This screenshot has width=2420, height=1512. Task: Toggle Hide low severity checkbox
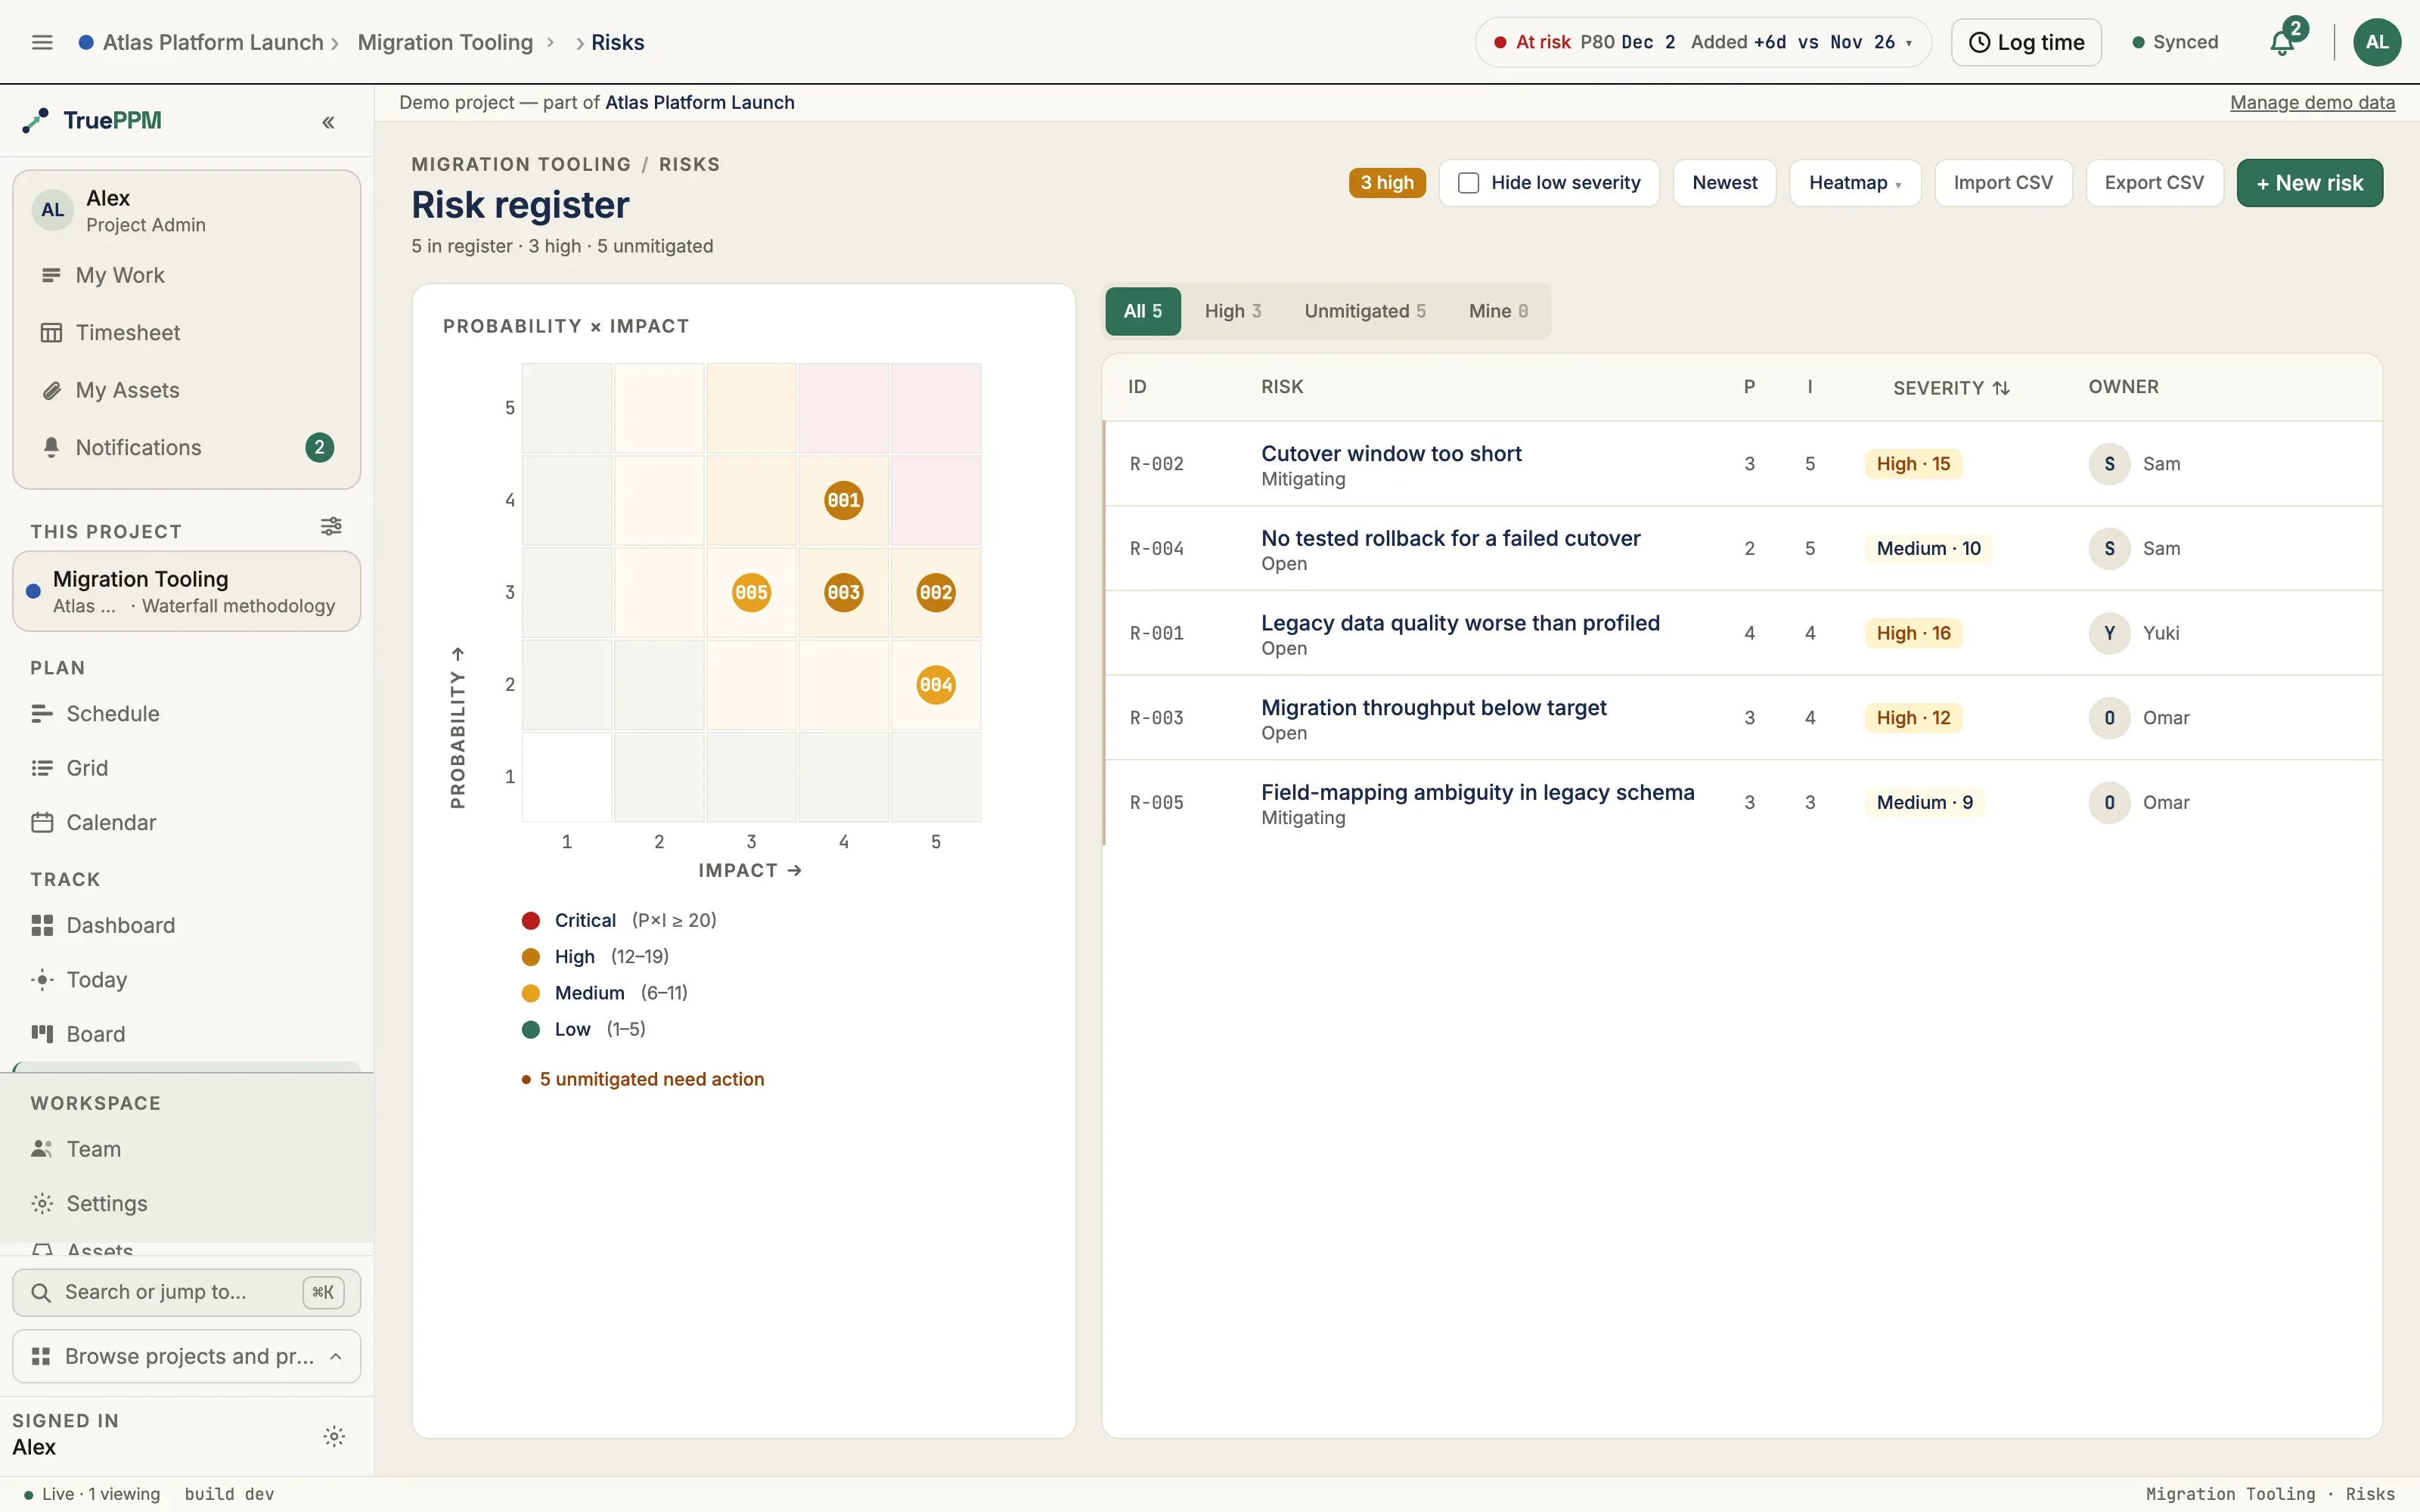[1468, 183]
